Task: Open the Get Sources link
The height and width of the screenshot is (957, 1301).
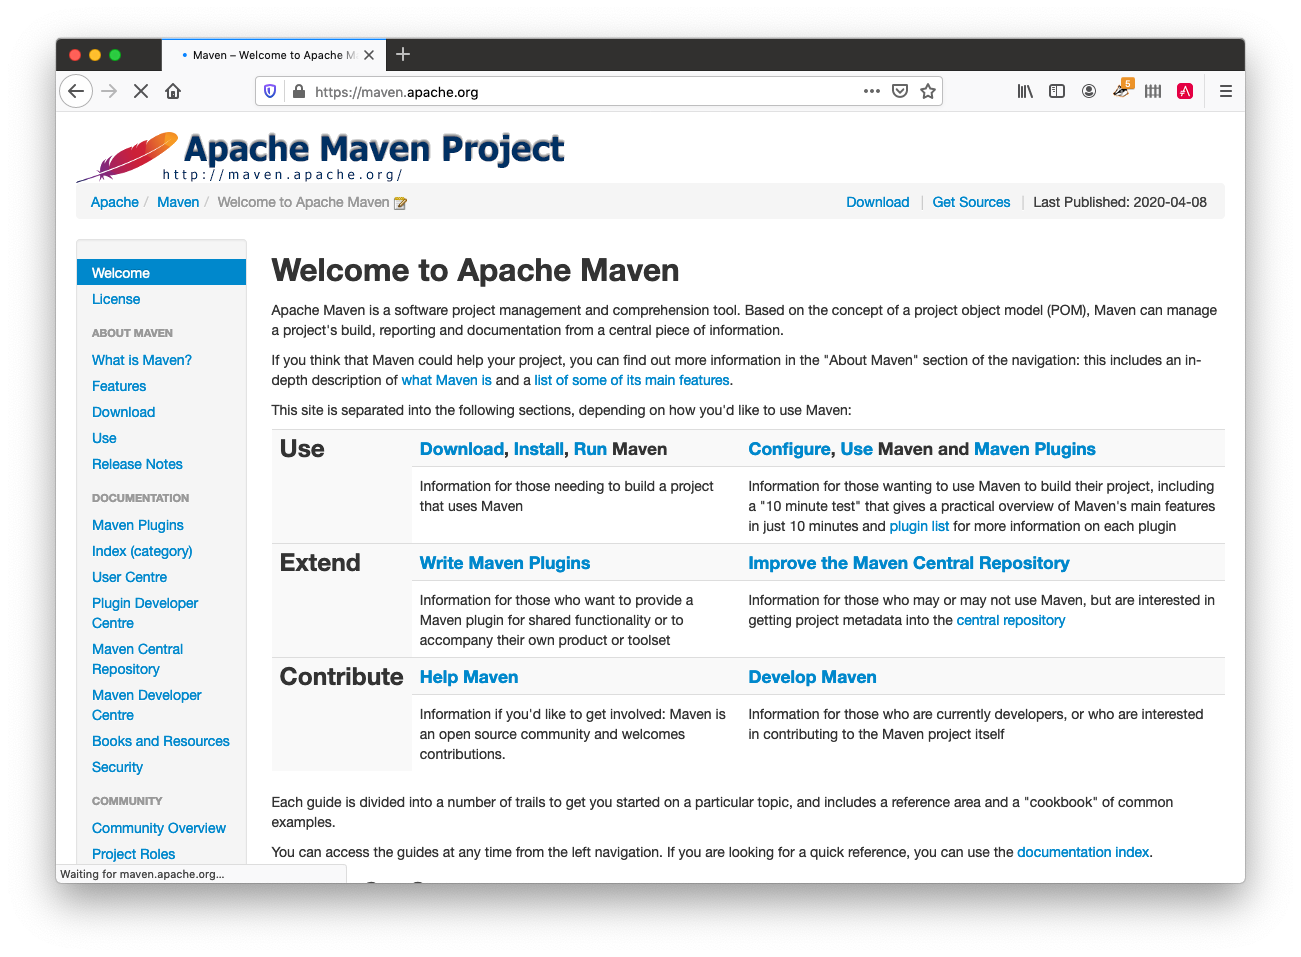Action: [x=971, y=202]
